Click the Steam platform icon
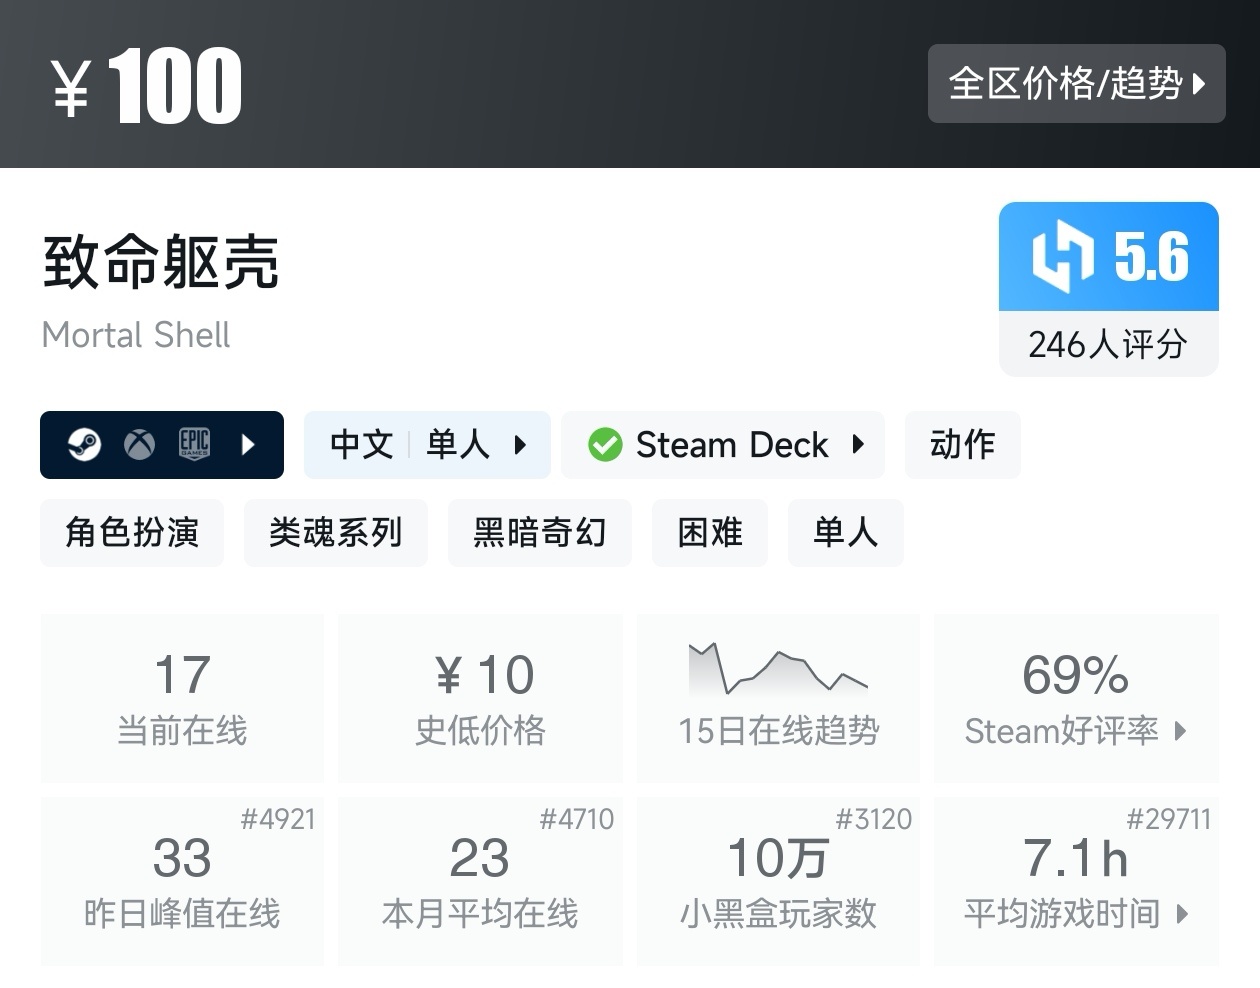The width and height of the screenshot is (1260, 988). 84,445
